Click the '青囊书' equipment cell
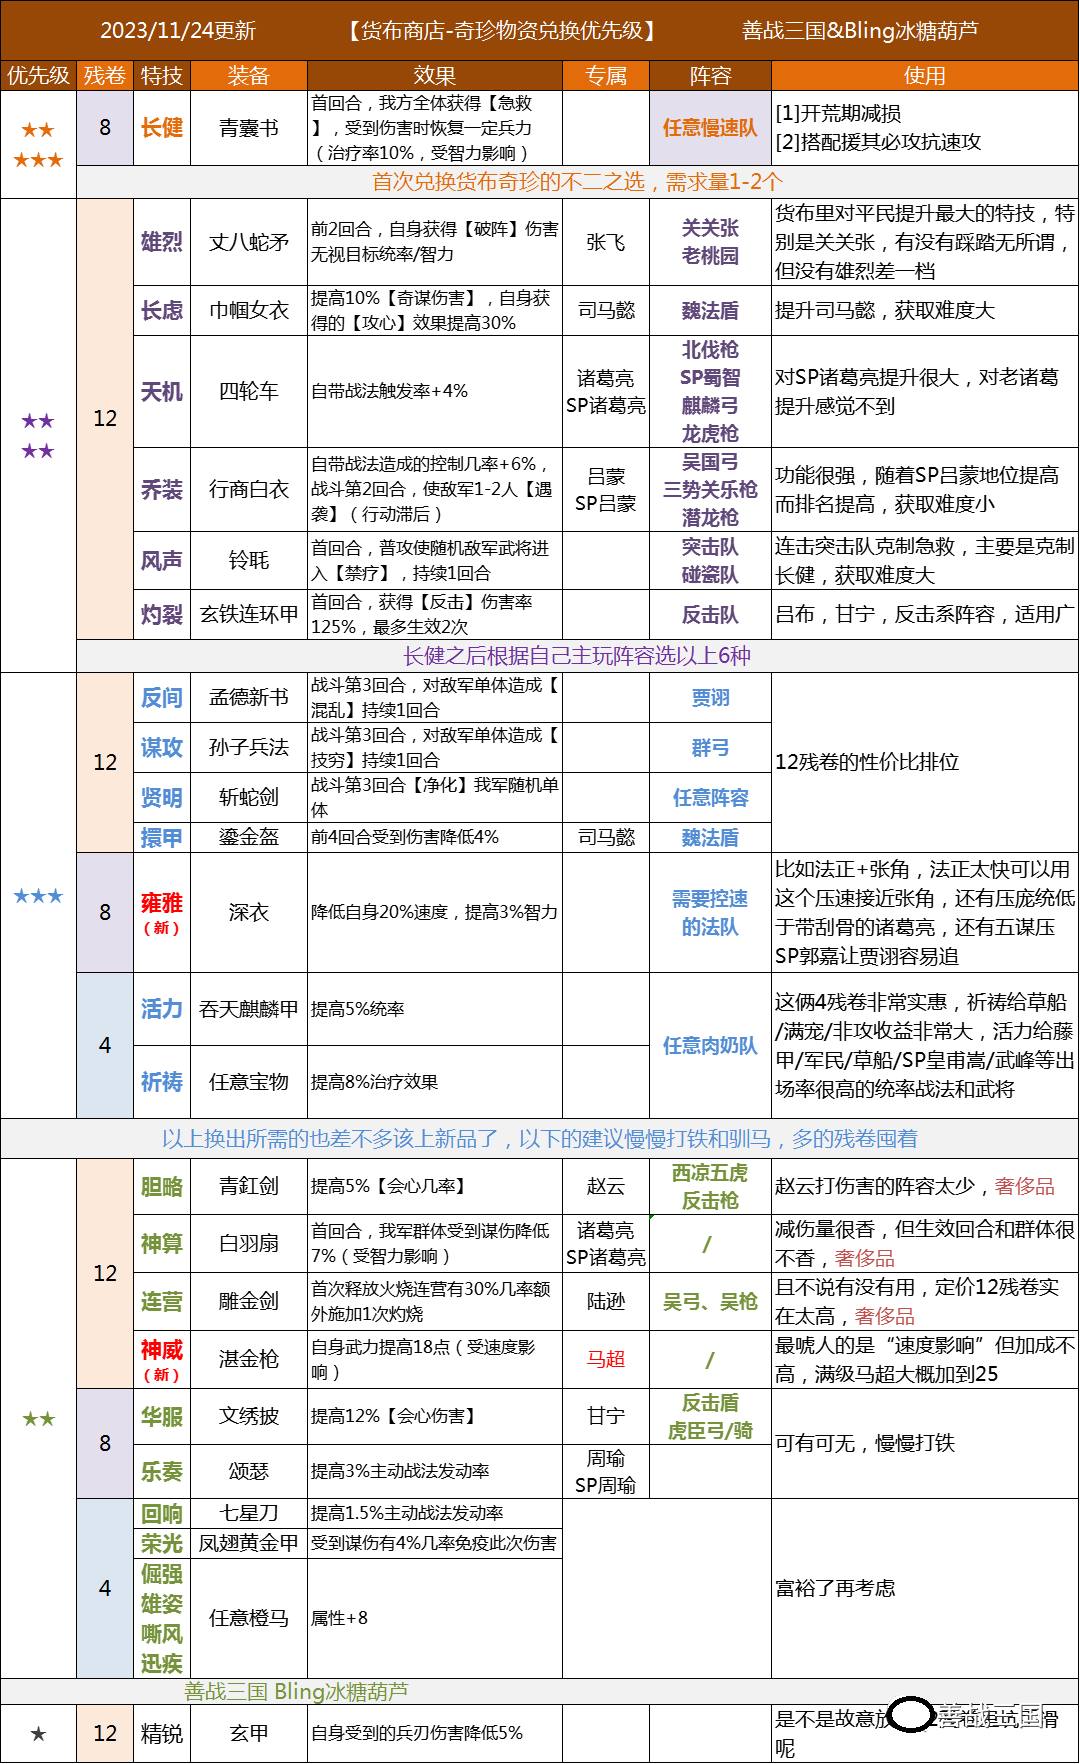The image size is (1080, 1764). pyautogui.click(x=249, y=128)
